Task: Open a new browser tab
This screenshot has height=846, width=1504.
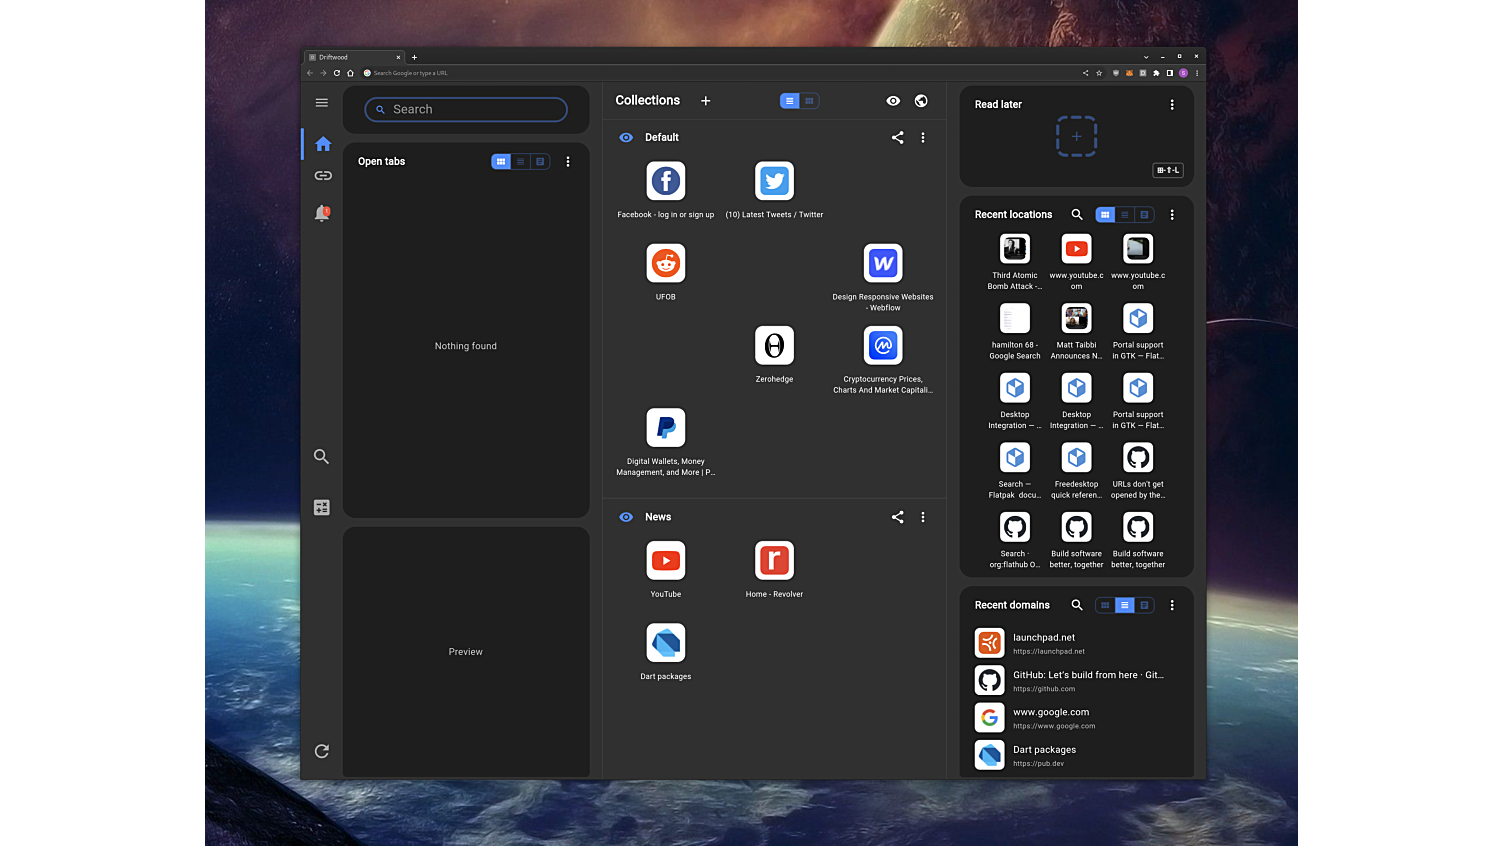Action: click(x=414, y=57)
